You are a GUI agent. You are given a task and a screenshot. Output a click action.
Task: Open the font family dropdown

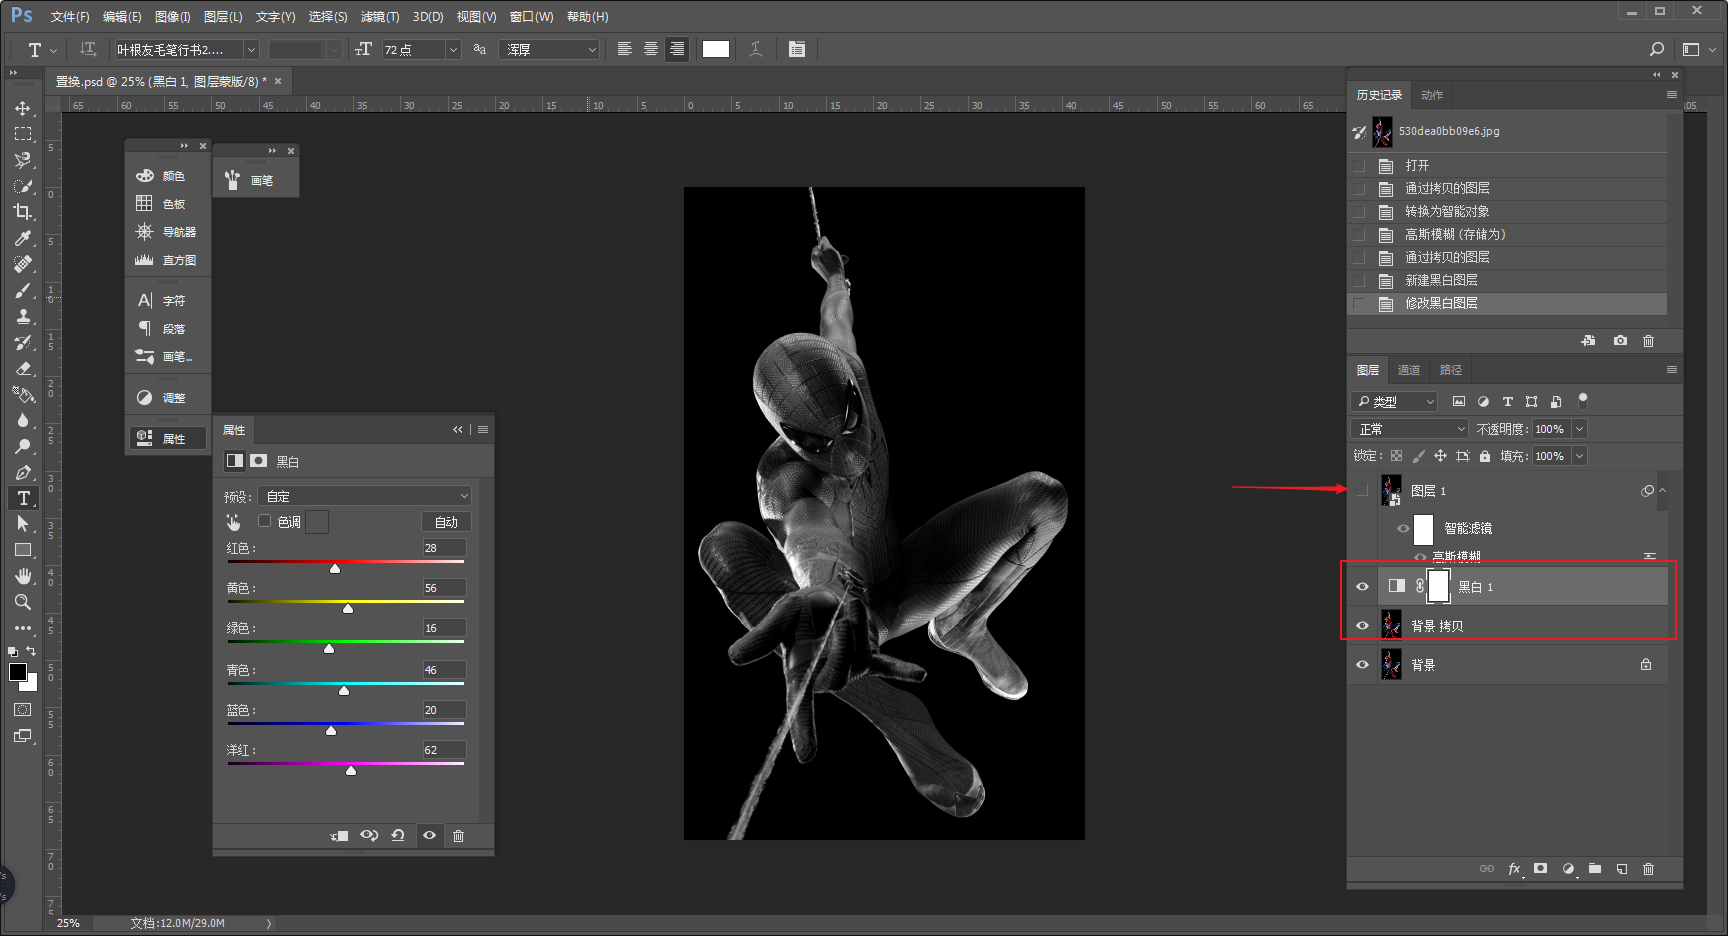click(x=252, y=49)
